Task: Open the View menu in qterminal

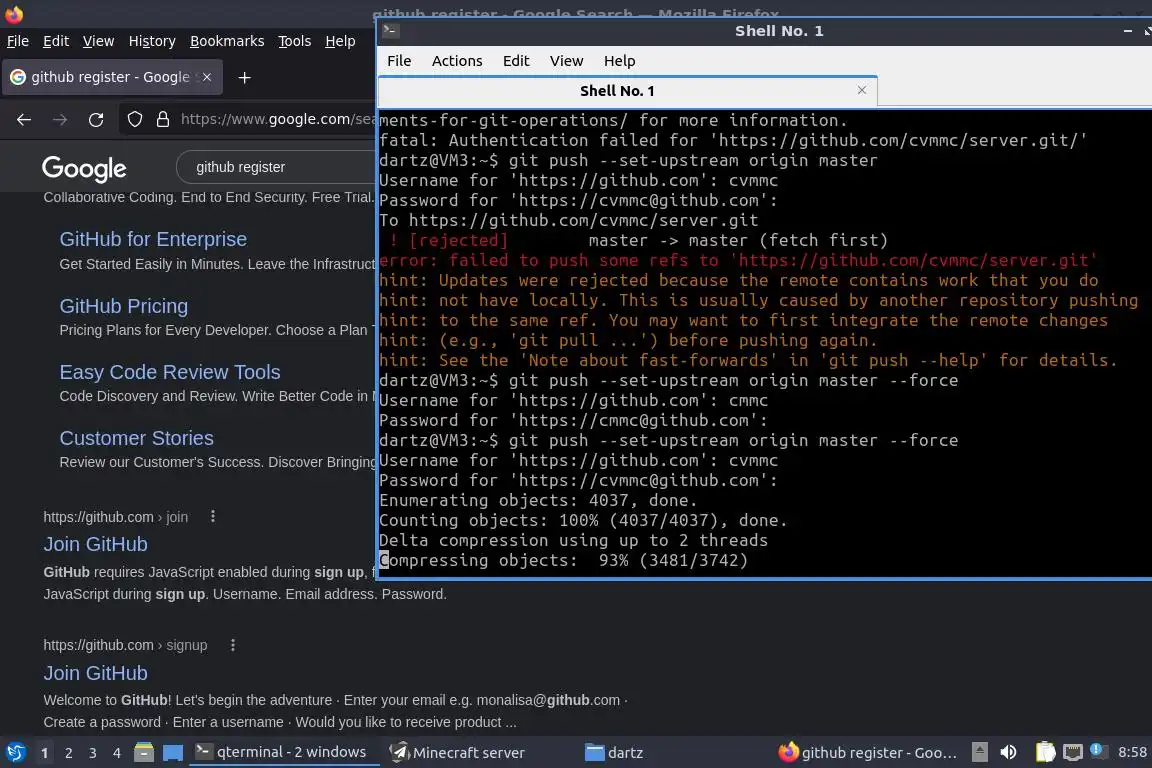Action: [566, 61]
